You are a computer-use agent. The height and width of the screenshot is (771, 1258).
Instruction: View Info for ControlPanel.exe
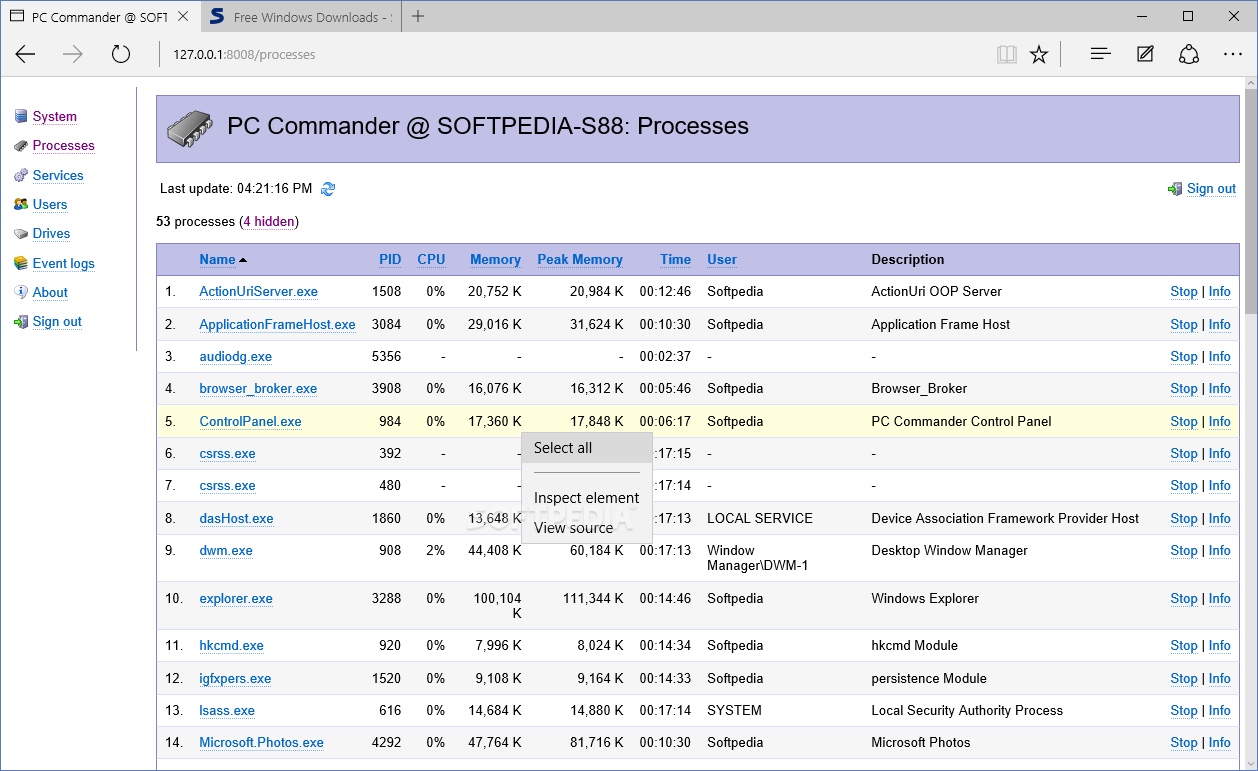(1219, 421)
